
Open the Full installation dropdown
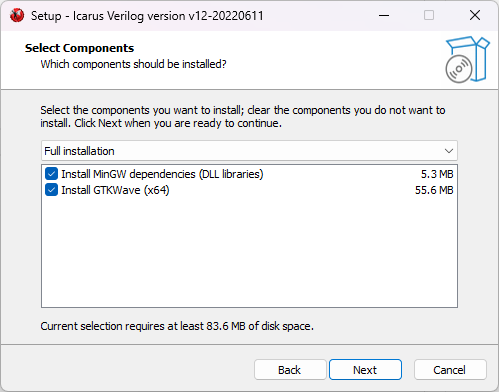point(249,151)
